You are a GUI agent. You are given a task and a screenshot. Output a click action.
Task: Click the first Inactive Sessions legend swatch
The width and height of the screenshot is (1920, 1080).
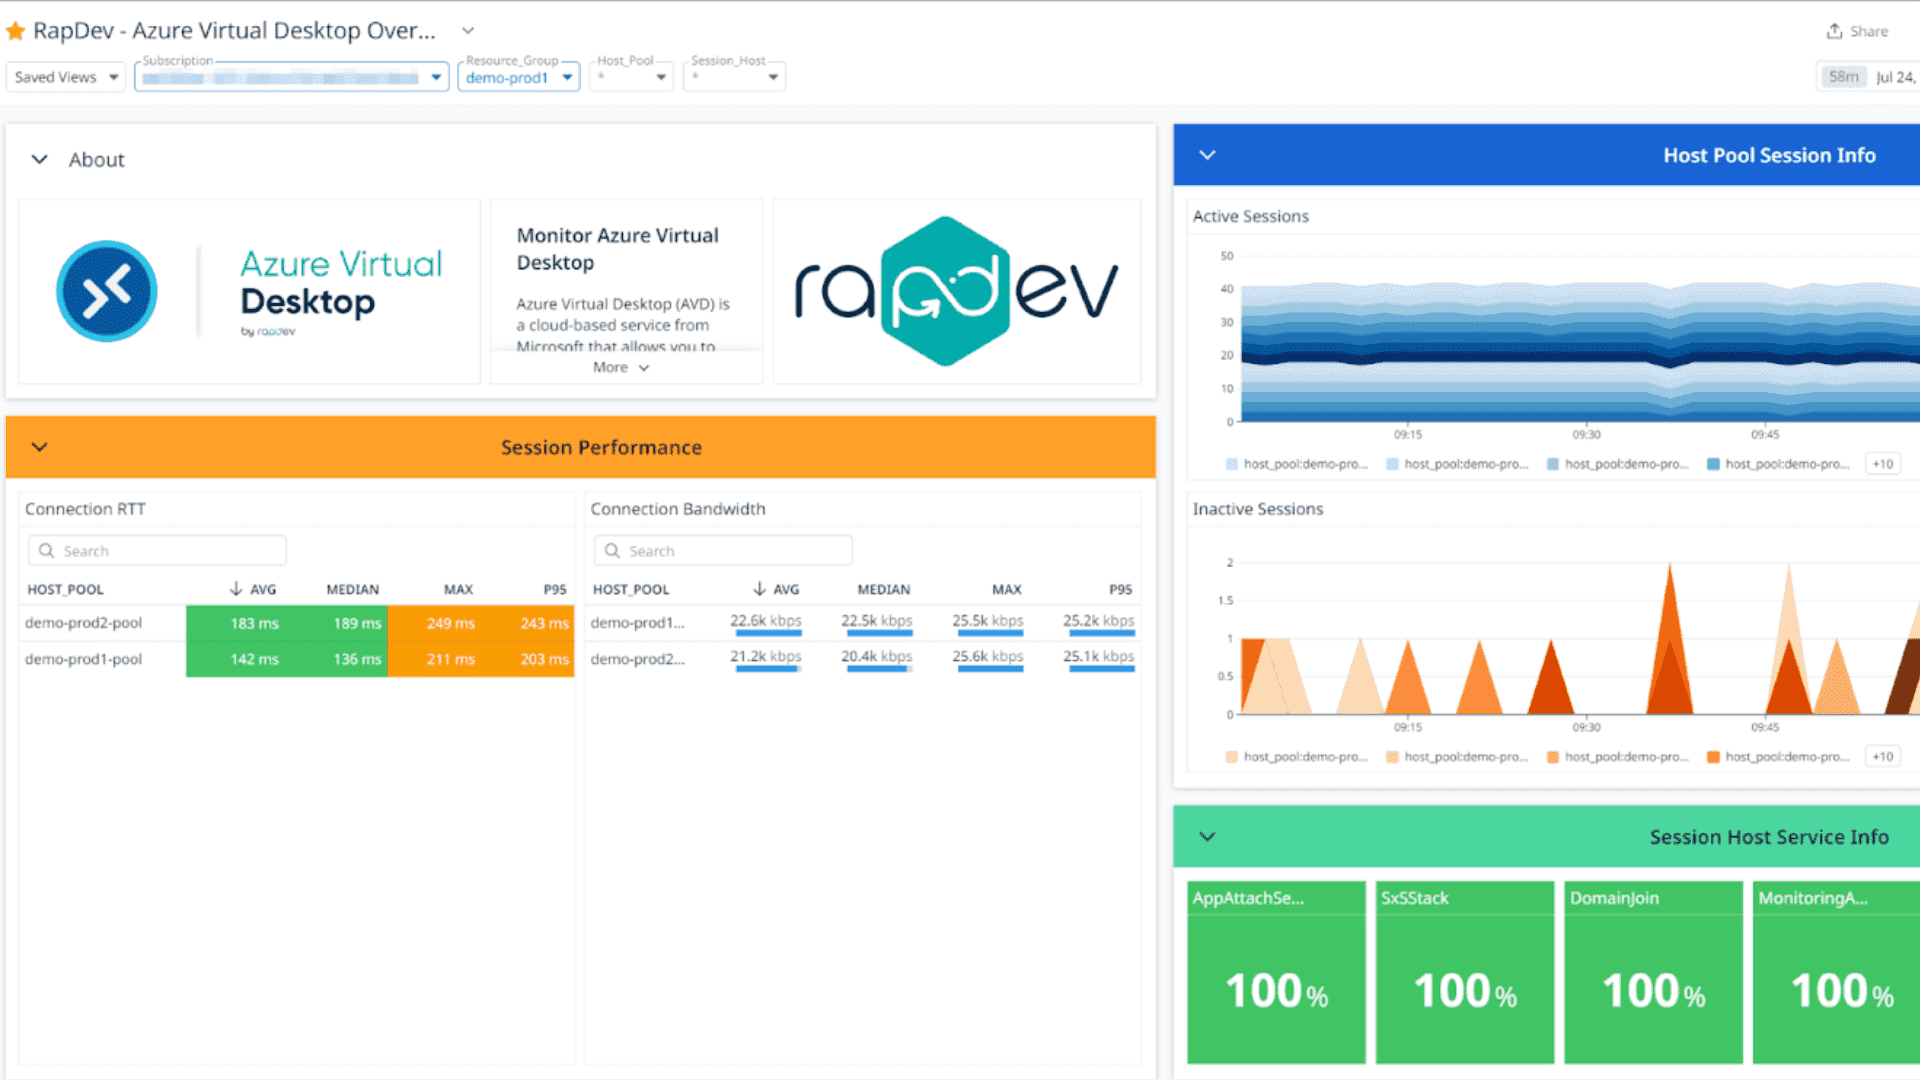click(1232, 757)
